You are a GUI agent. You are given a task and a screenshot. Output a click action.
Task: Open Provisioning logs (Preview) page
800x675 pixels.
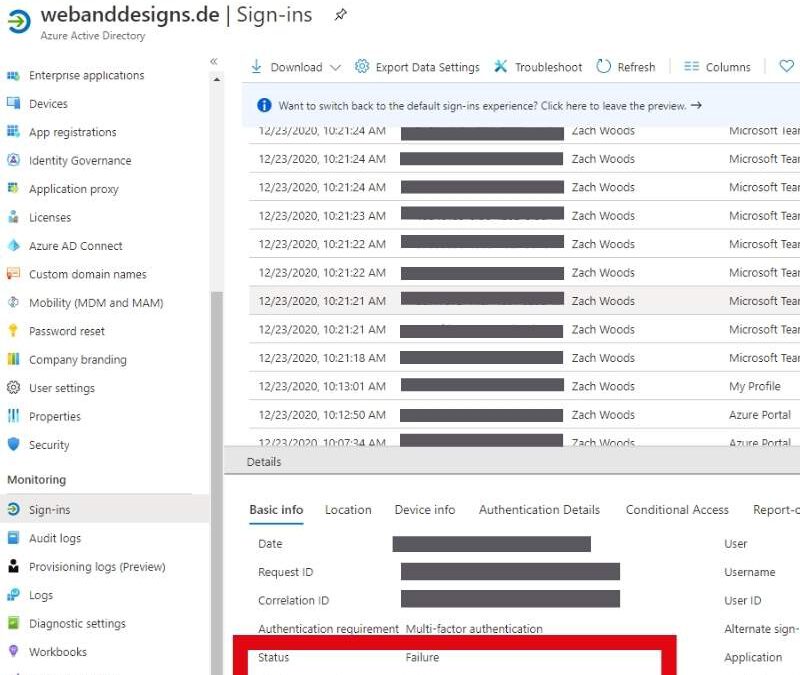click(97, 567)
